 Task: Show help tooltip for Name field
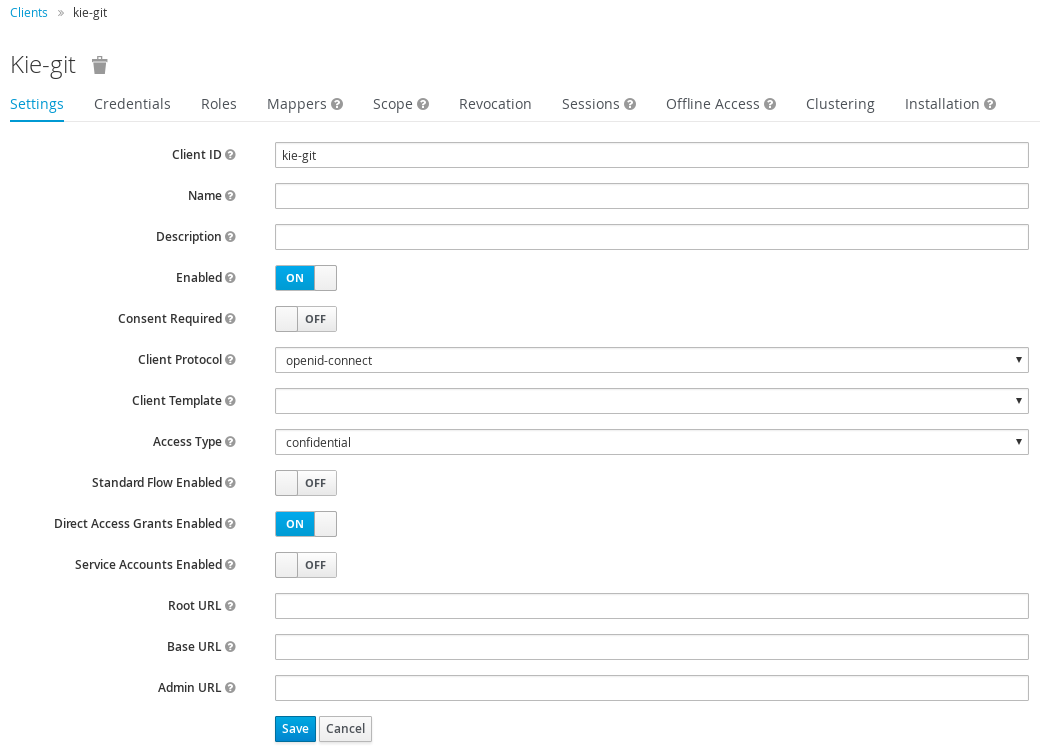pyautogui.click(x=230, y=196)
